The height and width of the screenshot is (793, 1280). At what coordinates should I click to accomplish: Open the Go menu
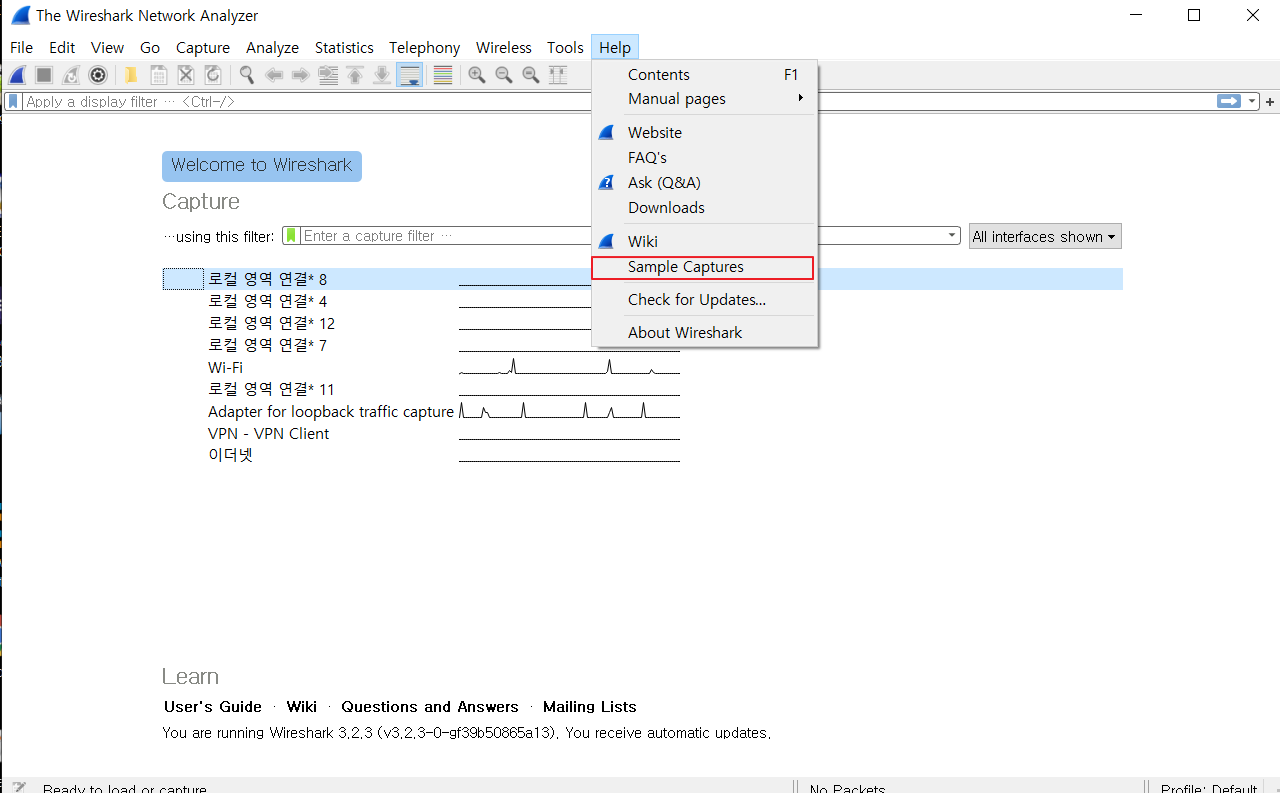click(x=150, y=47)
